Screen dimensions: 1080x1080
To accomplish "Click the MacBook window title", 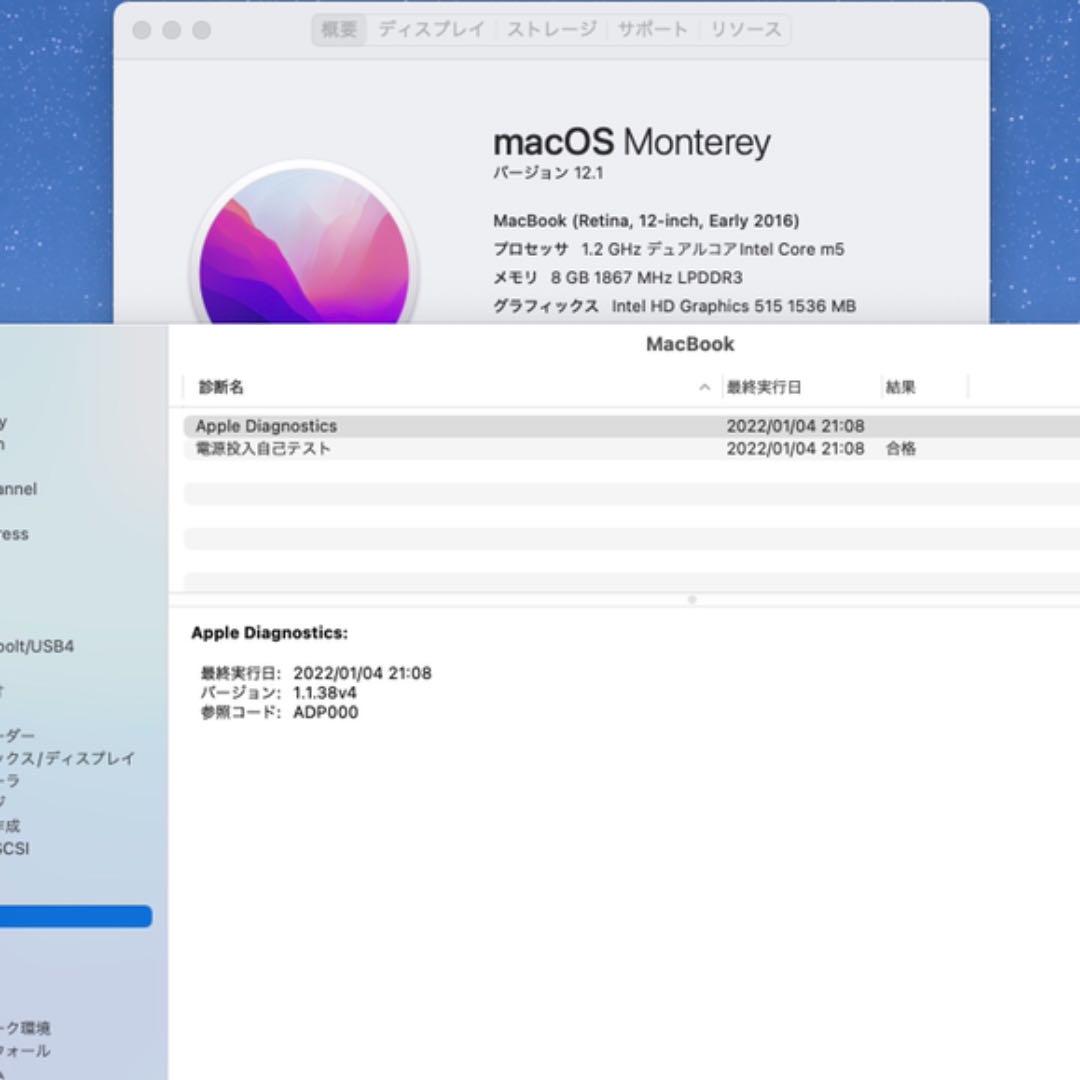I will (x=690, y=344).
